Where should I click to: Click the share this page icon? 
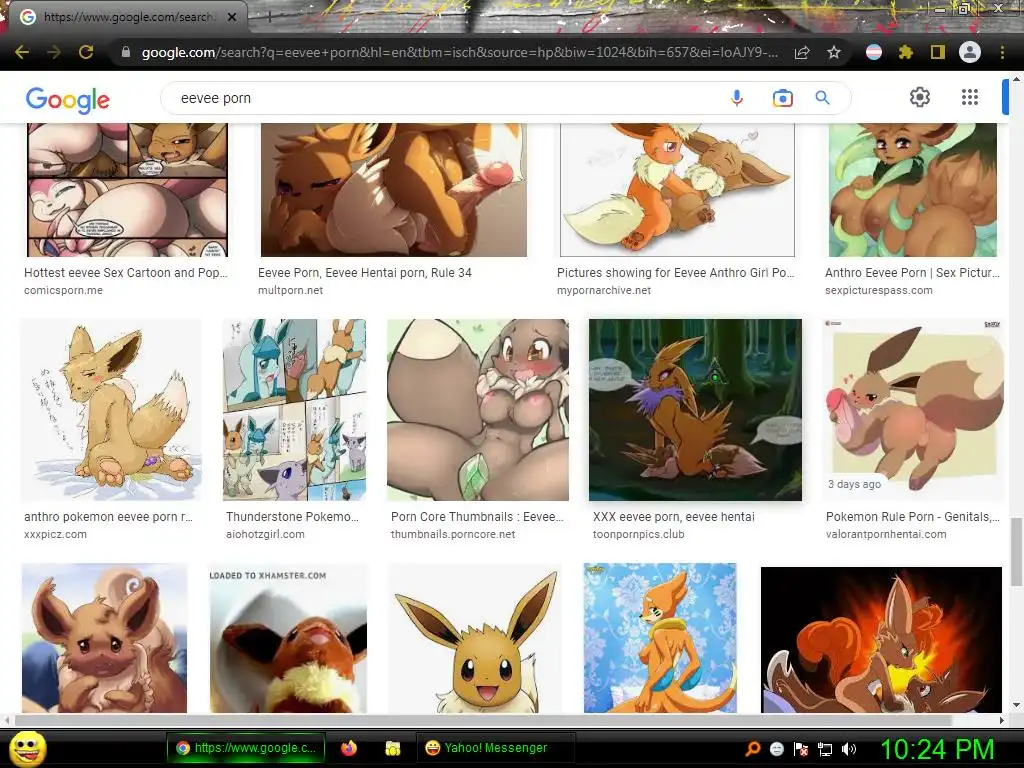coord(802,52)
